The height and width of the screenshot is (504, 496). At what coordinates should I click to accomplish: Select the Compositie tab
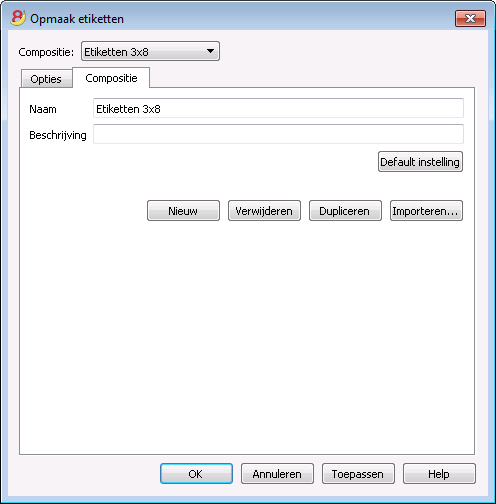[x=111, y=78]
